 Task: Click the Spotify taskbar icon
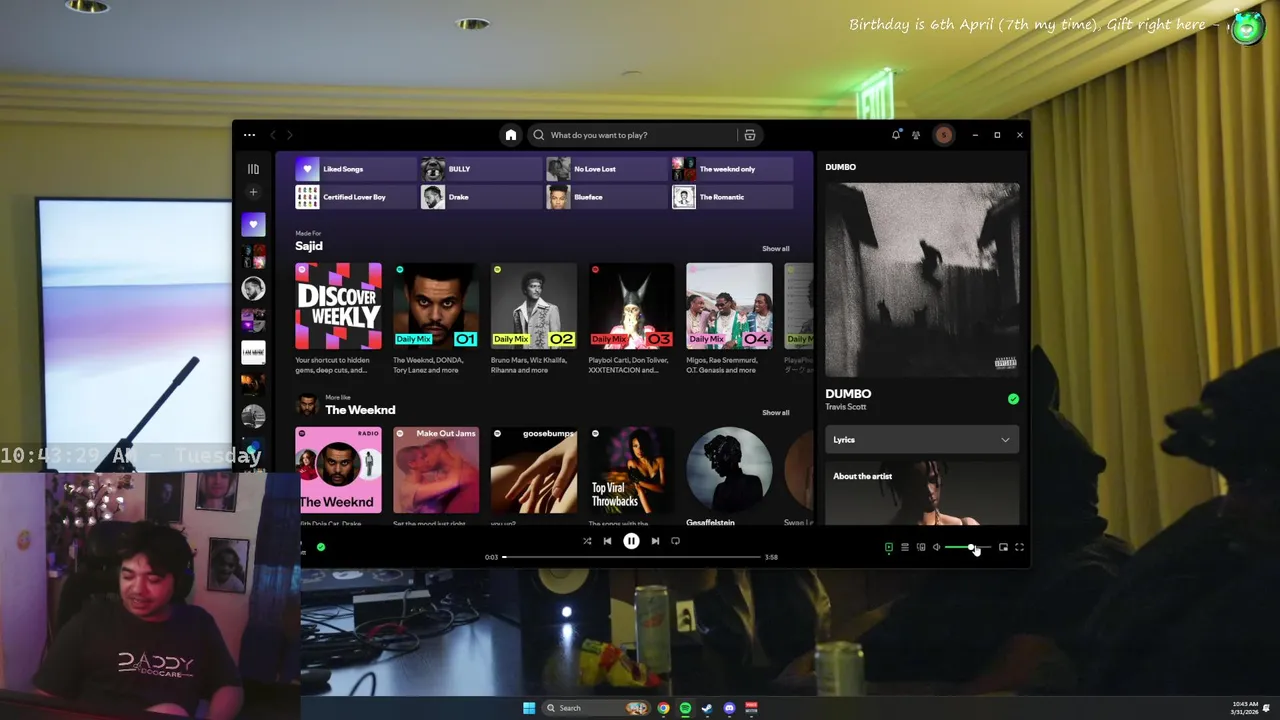pos(685,708)
